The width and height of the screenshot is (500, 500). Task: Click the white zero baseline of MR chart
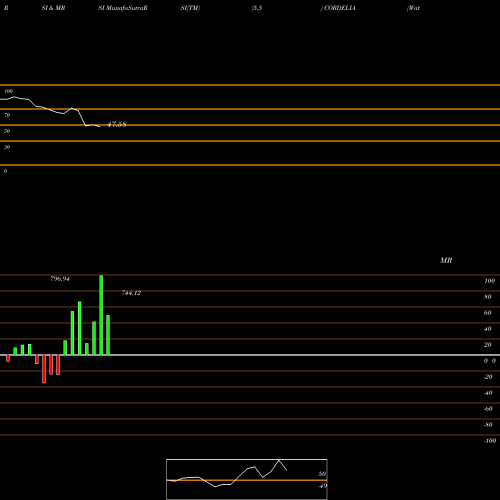click(x=250, y=355)
